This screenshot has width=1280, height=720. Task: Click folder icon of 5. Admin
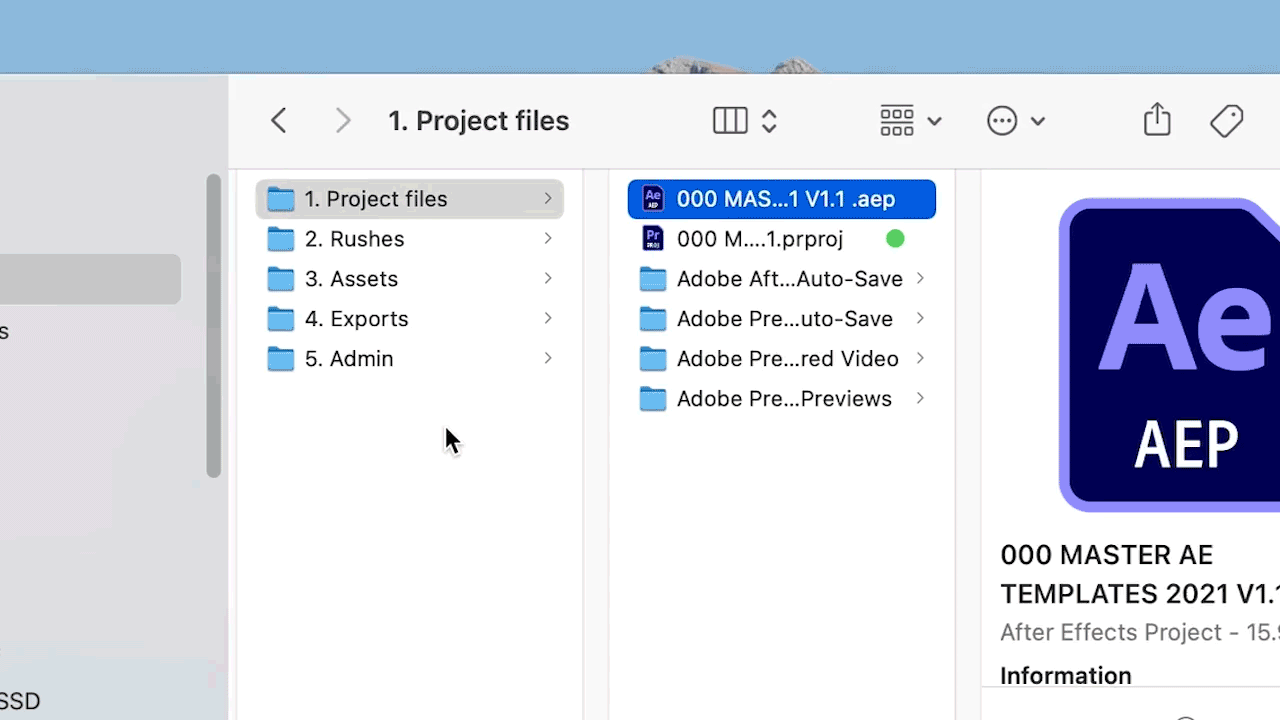click(281, 359)
